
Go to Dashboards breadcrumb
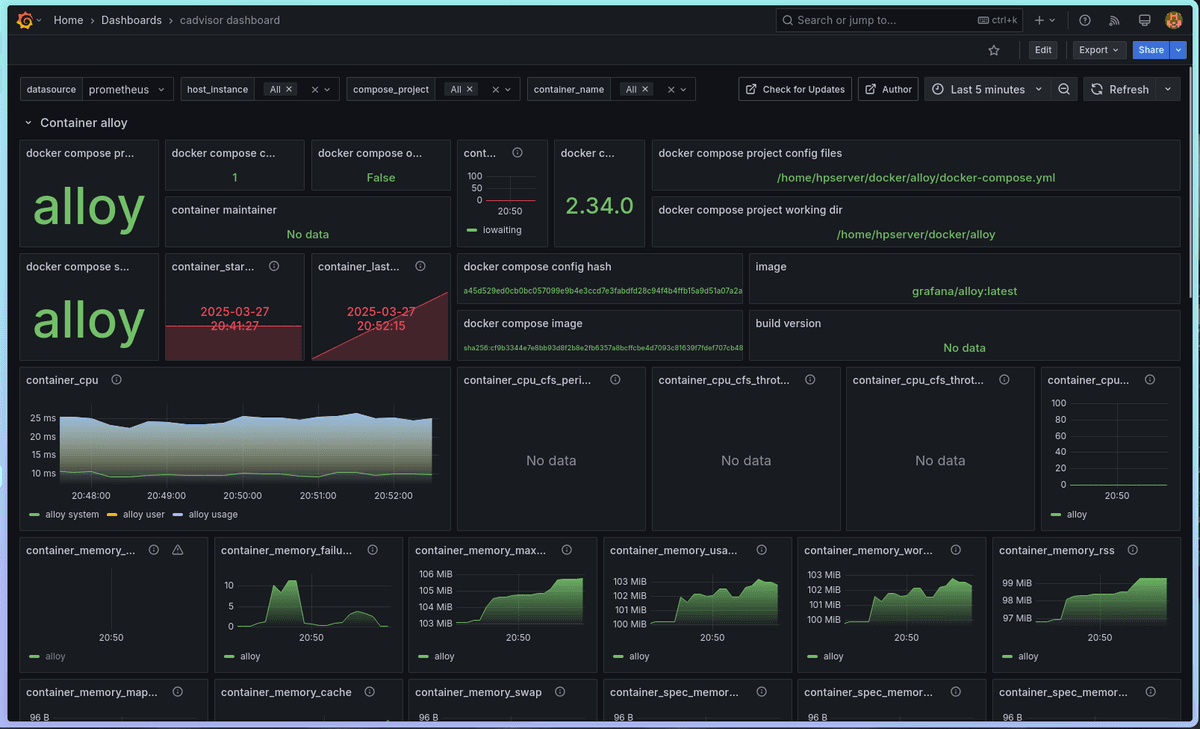pyautogui.click(x=131, y=20)
